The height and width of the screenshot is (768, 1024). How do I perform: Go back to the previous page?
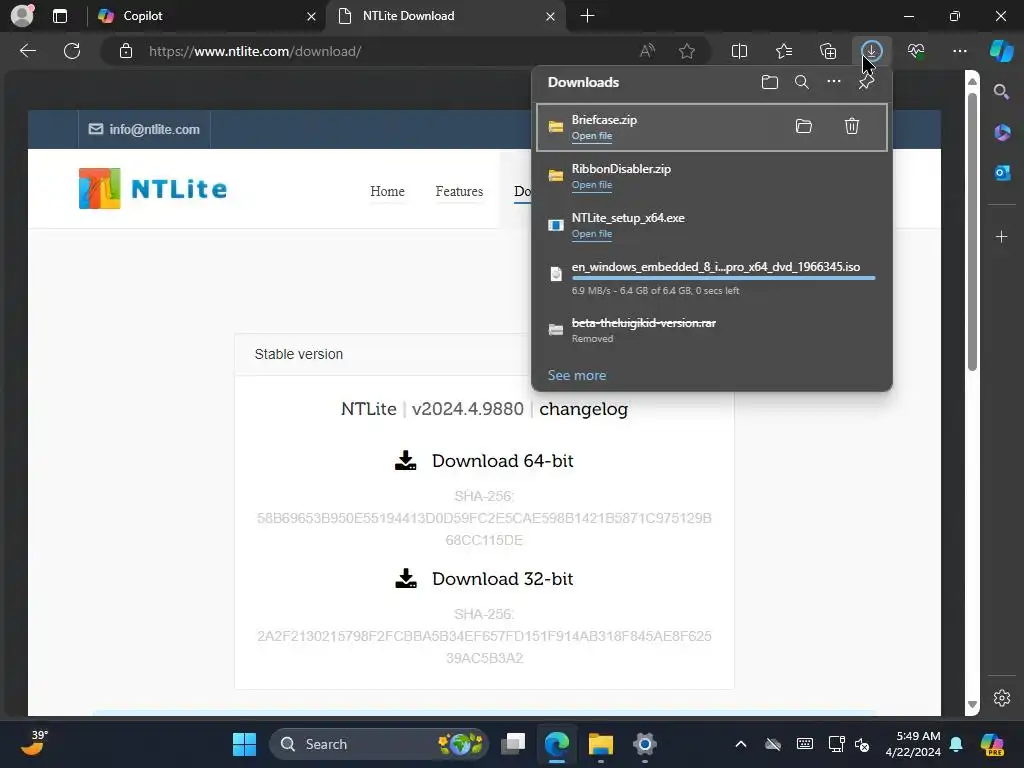coord(27,51)
